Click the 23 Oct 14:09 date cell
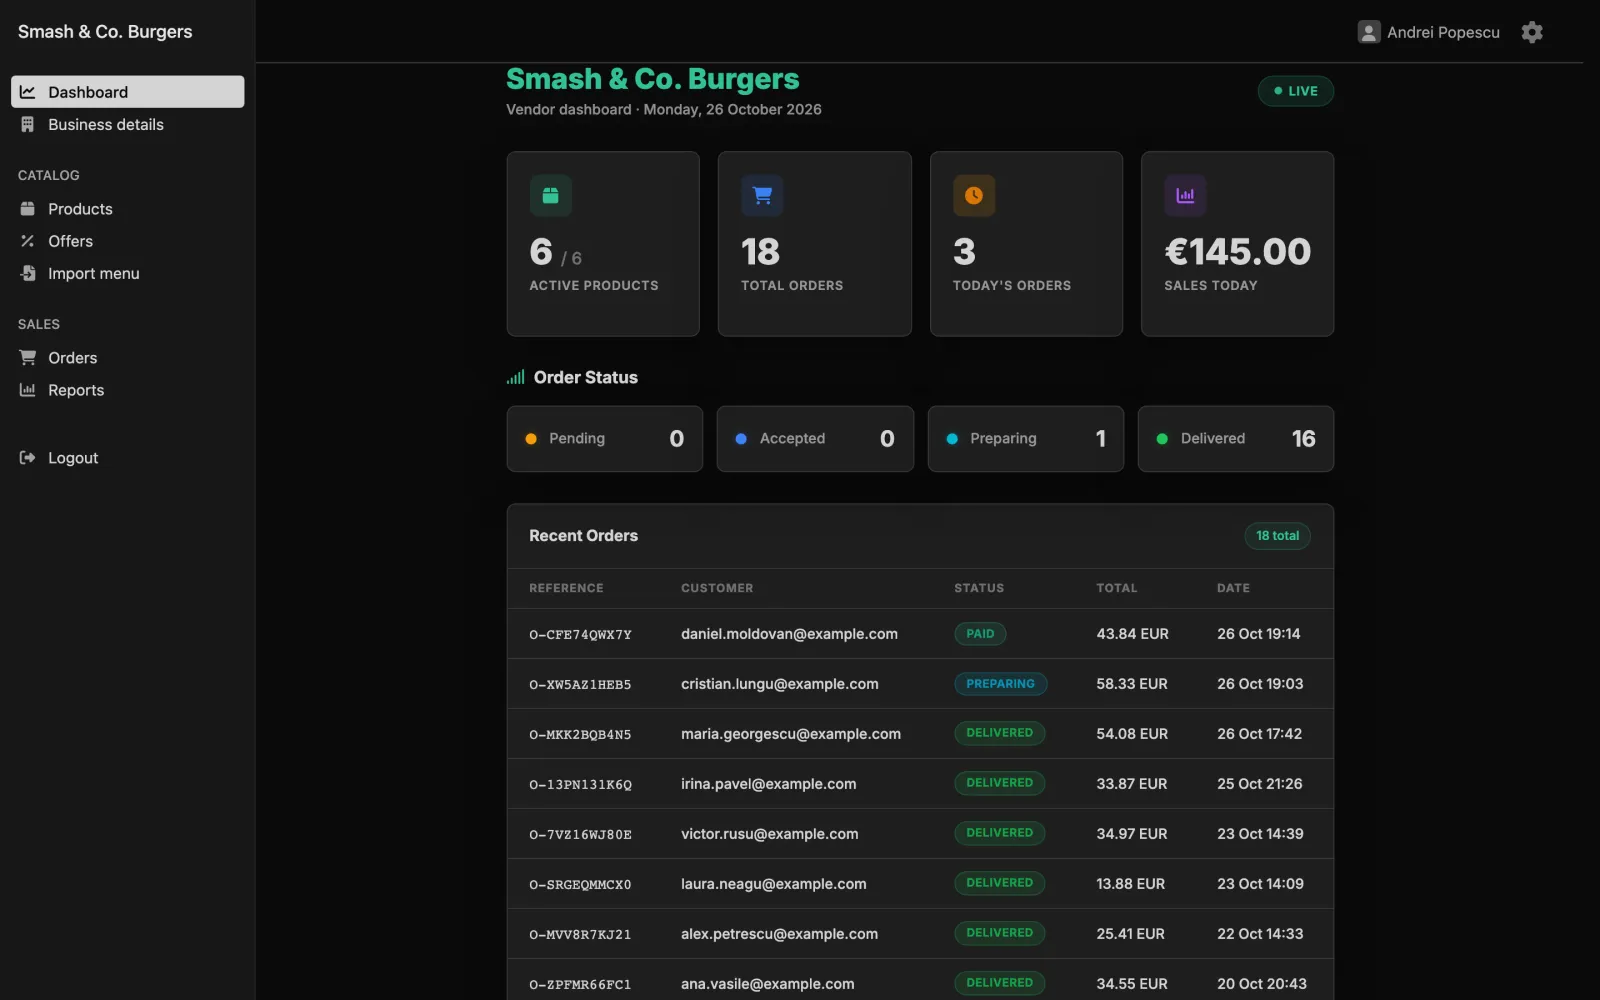The width and height of the screenshot is (1600, 1000). pos(1260,884)
